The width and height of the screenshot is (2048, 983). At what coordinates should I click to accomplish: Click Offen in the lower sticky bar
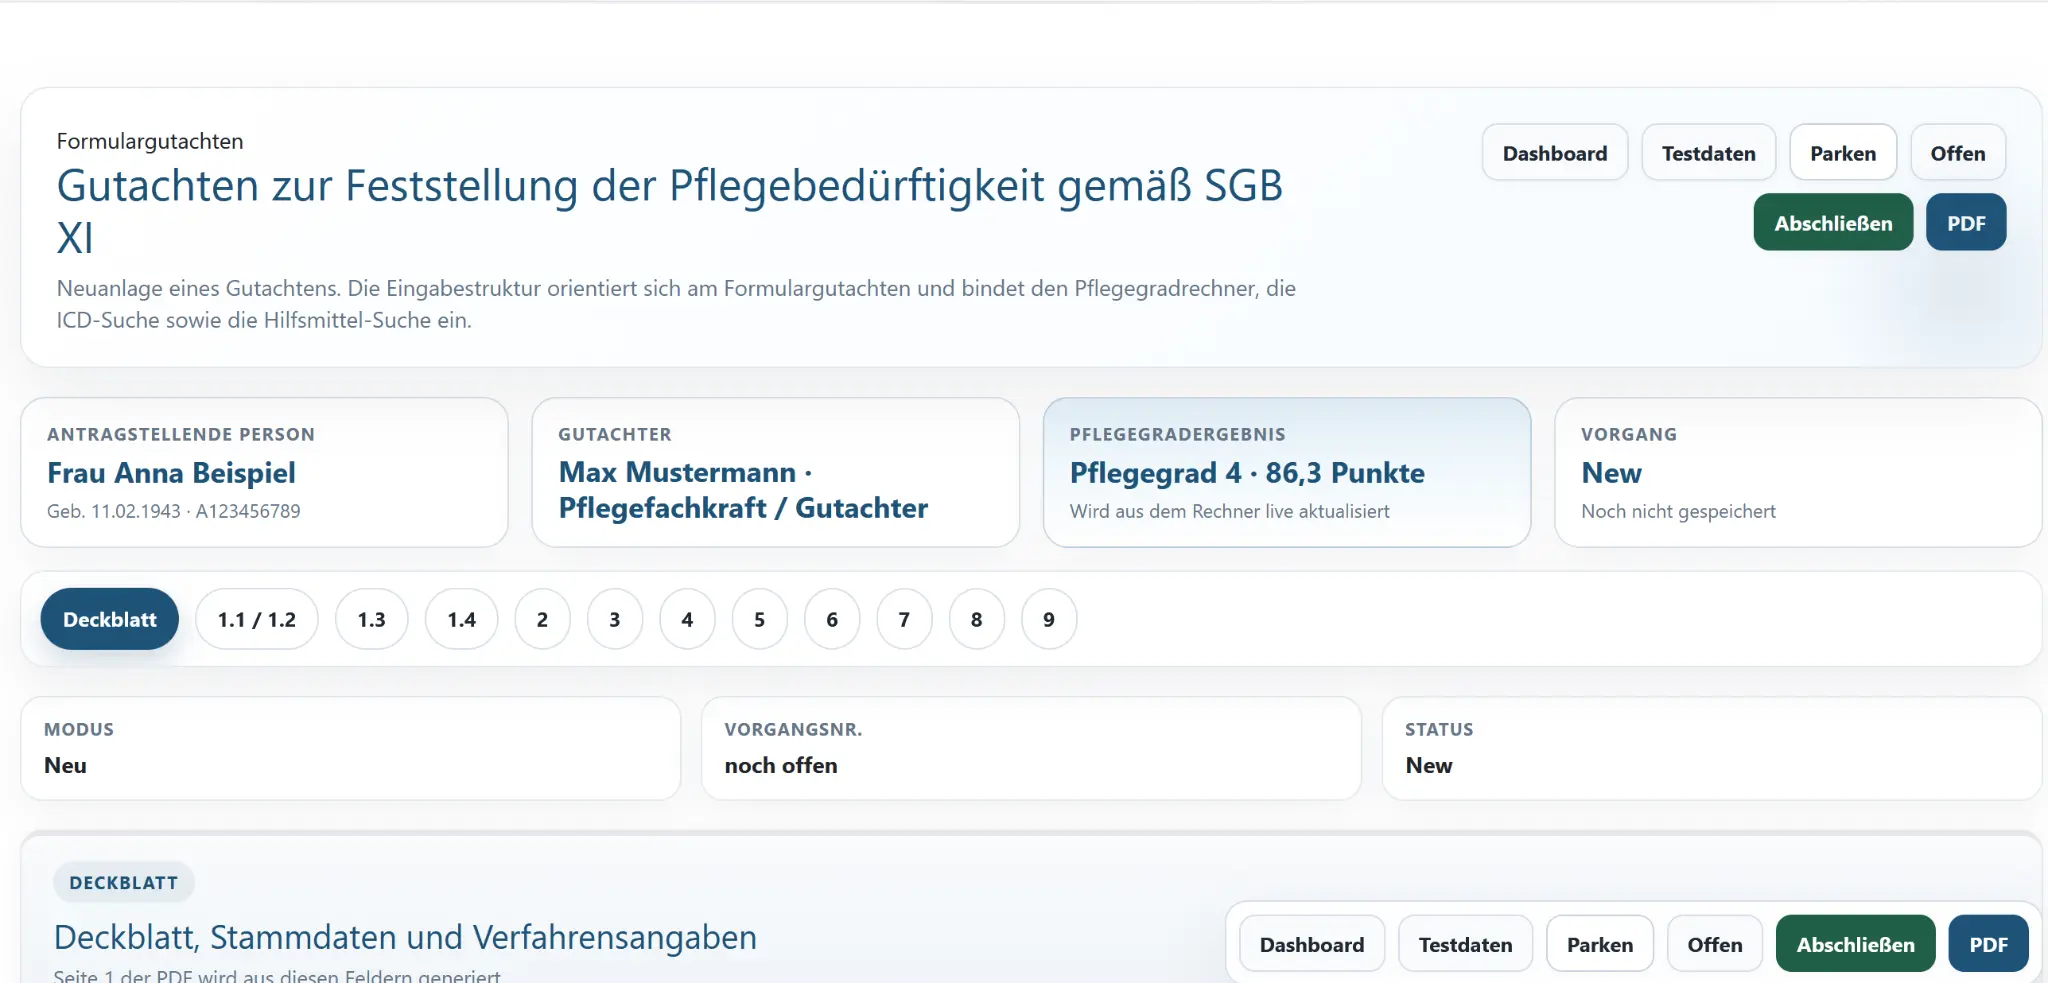(x=1715, y=944)
